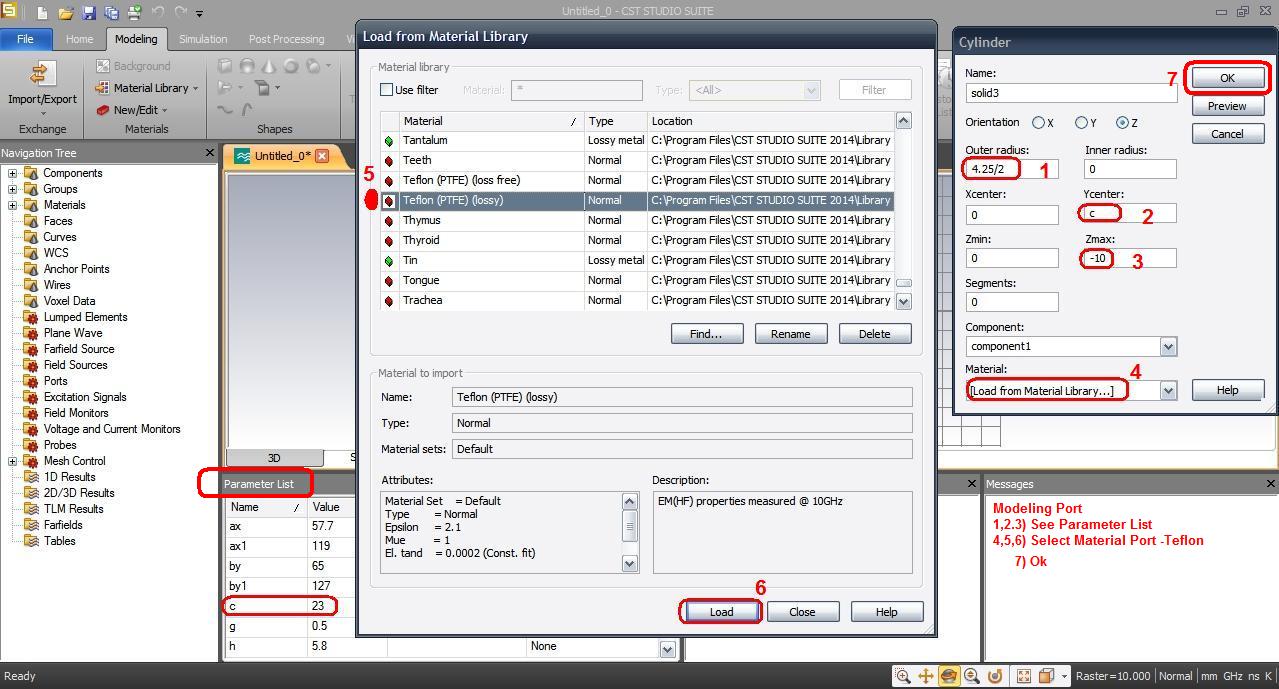Switch to the Simulation ribbon tab
Viewport: 1279px width, 689px height.
coord(203,39)
